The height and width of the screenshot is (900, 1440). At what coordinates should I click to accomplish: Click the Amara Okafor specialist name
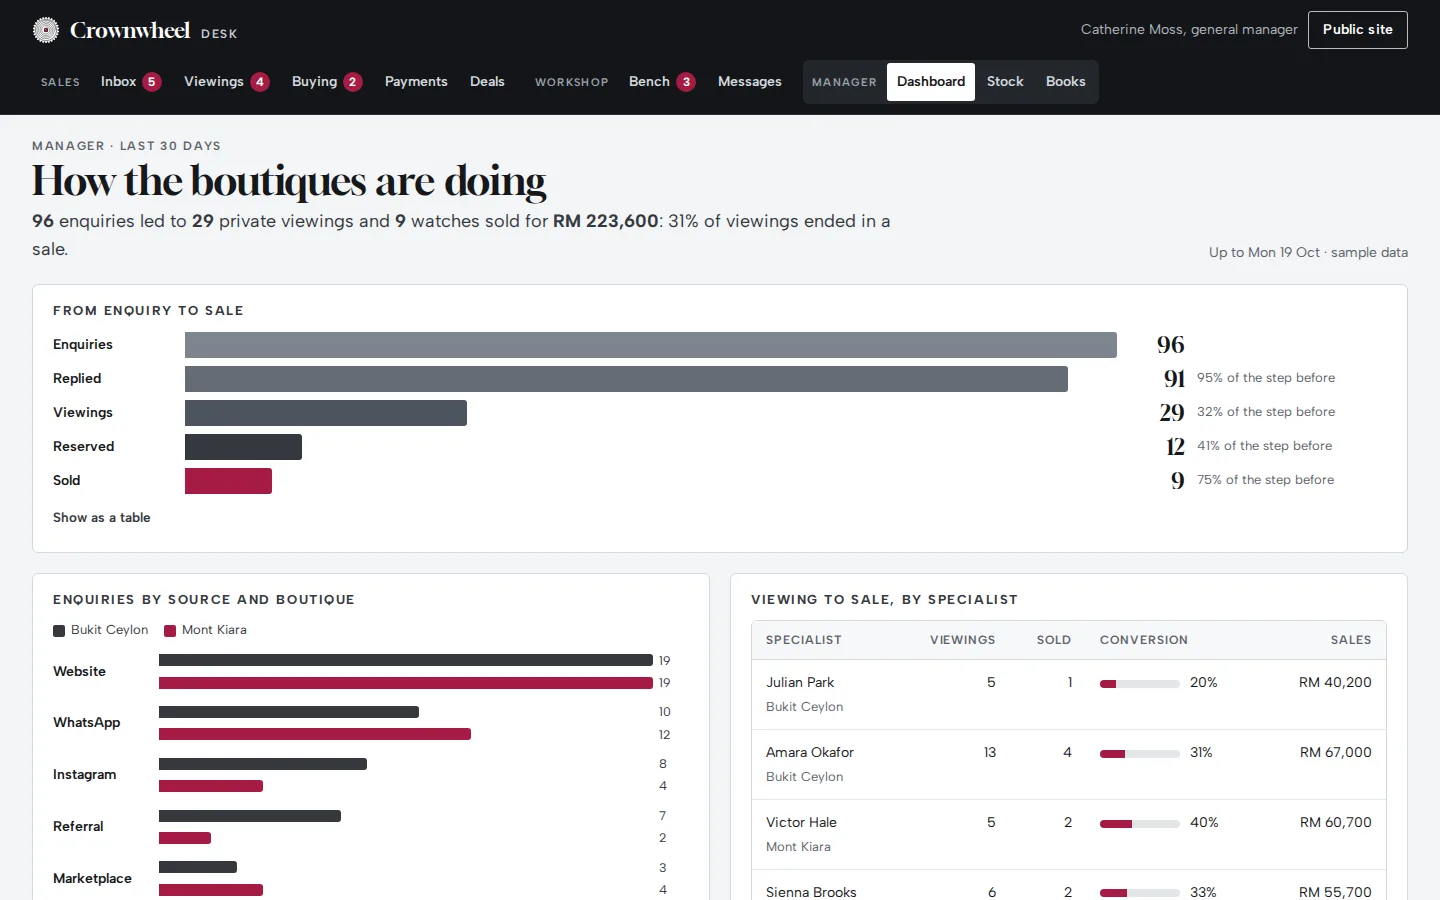(x=810, y=752)
